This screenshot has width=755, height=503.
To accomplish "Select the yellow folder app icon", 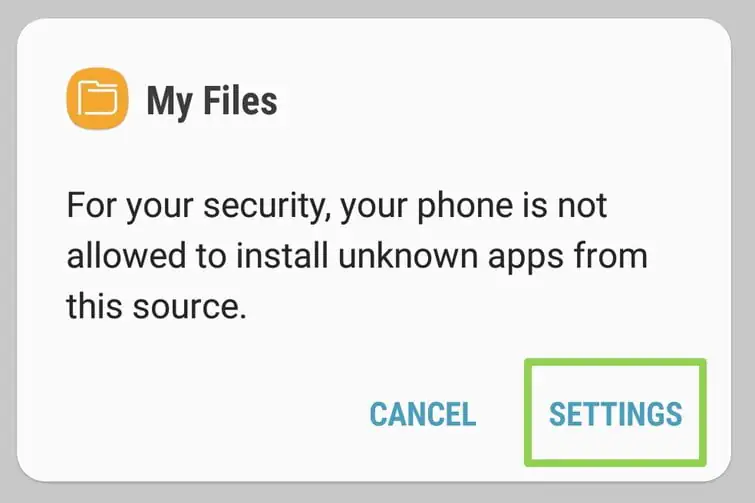I will coord(97,99).
